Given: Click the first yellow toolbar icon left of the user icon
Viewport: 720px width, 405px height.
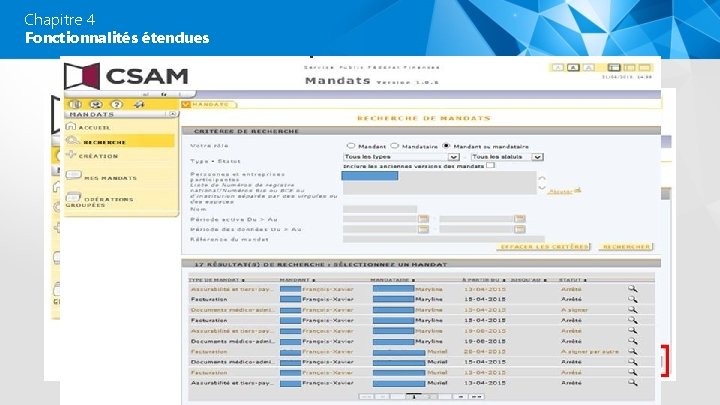Looking at the screenshot, I should 75,105.
